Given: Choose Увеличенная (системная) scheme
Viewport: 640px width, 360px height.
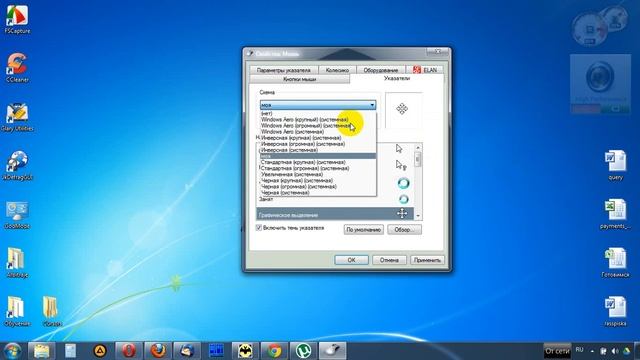Looking at the screenshot, I should tap(318, 174).
